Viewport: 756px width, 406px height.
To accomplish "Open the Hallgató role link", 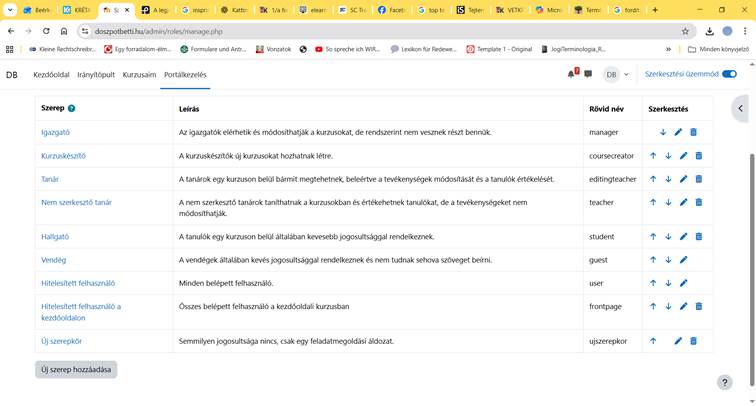I will coord(55,236).
